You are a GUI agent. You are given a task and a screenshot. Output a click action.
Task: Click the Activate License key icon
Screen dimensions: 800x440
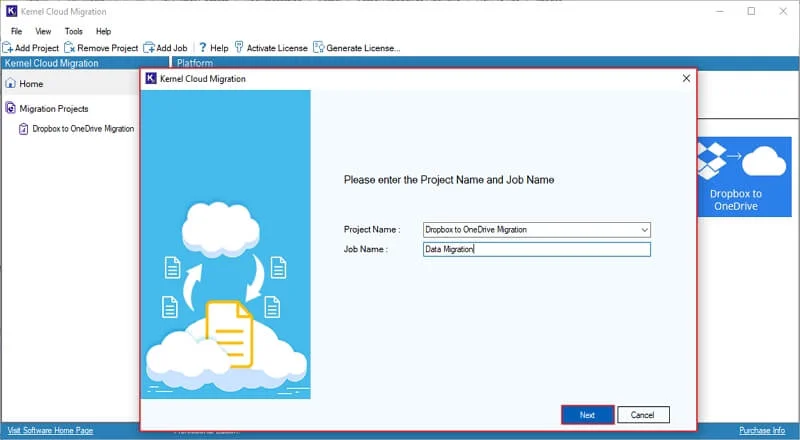[239, 47]
